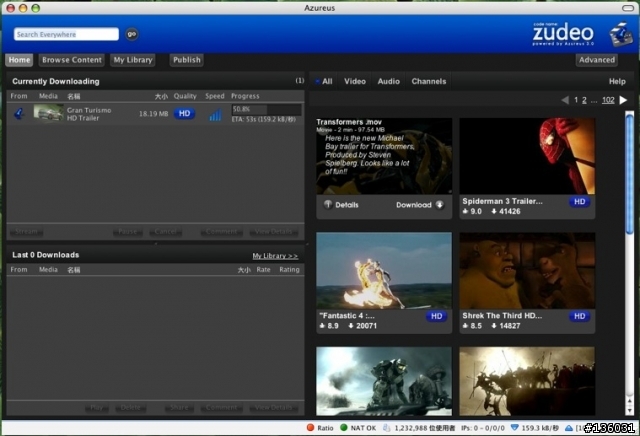Open the Shrek The Third thumbnail
The width and height of the screenshot is (640, 436).
tap(527, 270)
